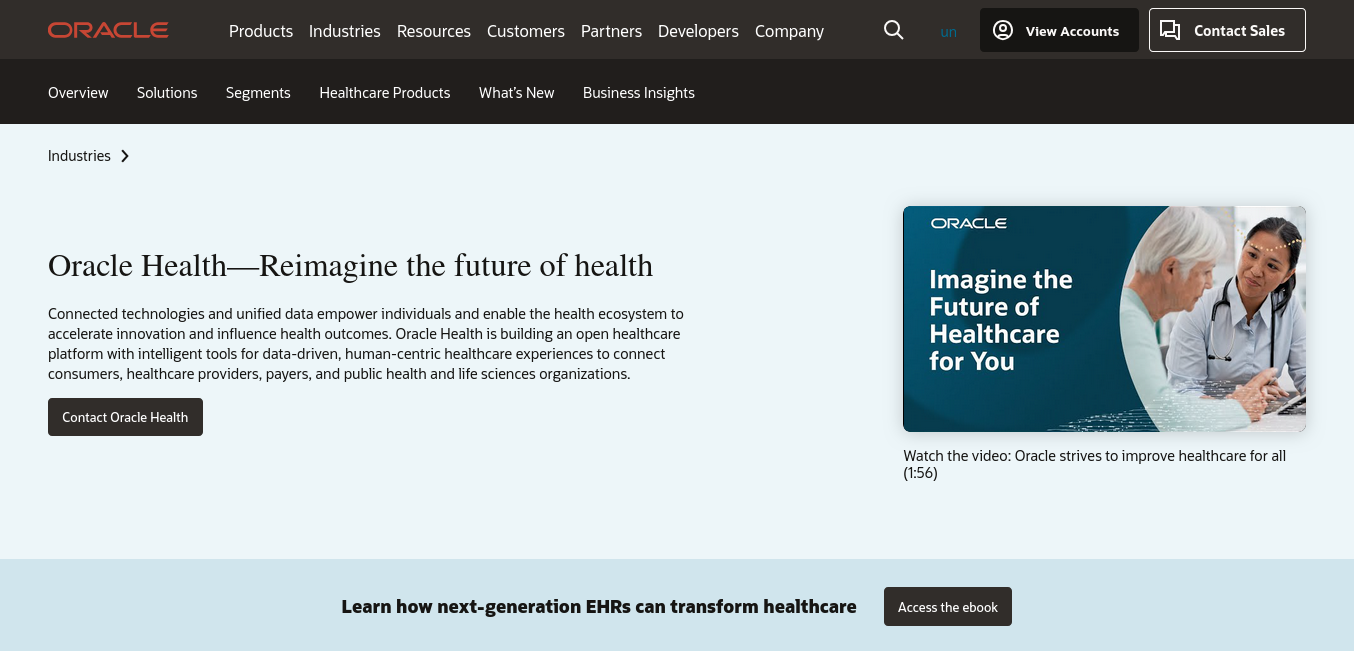1366x651 pixels.
Task: Click the Access the ebook button
Action: [x=948, y=607]
